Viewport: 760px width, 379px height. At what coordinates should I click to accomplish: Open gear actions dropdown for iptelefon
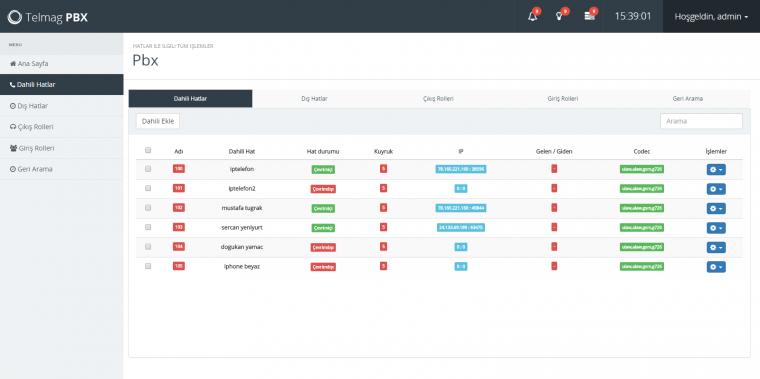pos(716,170)
